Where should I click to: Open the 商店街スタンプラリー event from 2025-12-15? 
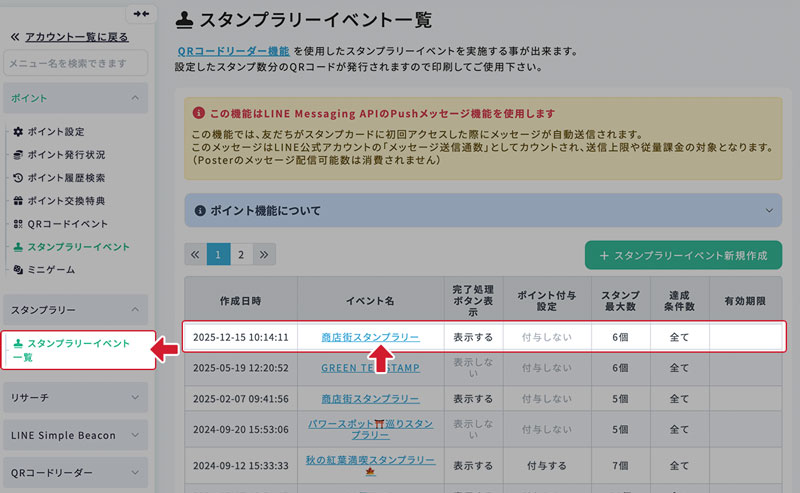tap(370, 337)
